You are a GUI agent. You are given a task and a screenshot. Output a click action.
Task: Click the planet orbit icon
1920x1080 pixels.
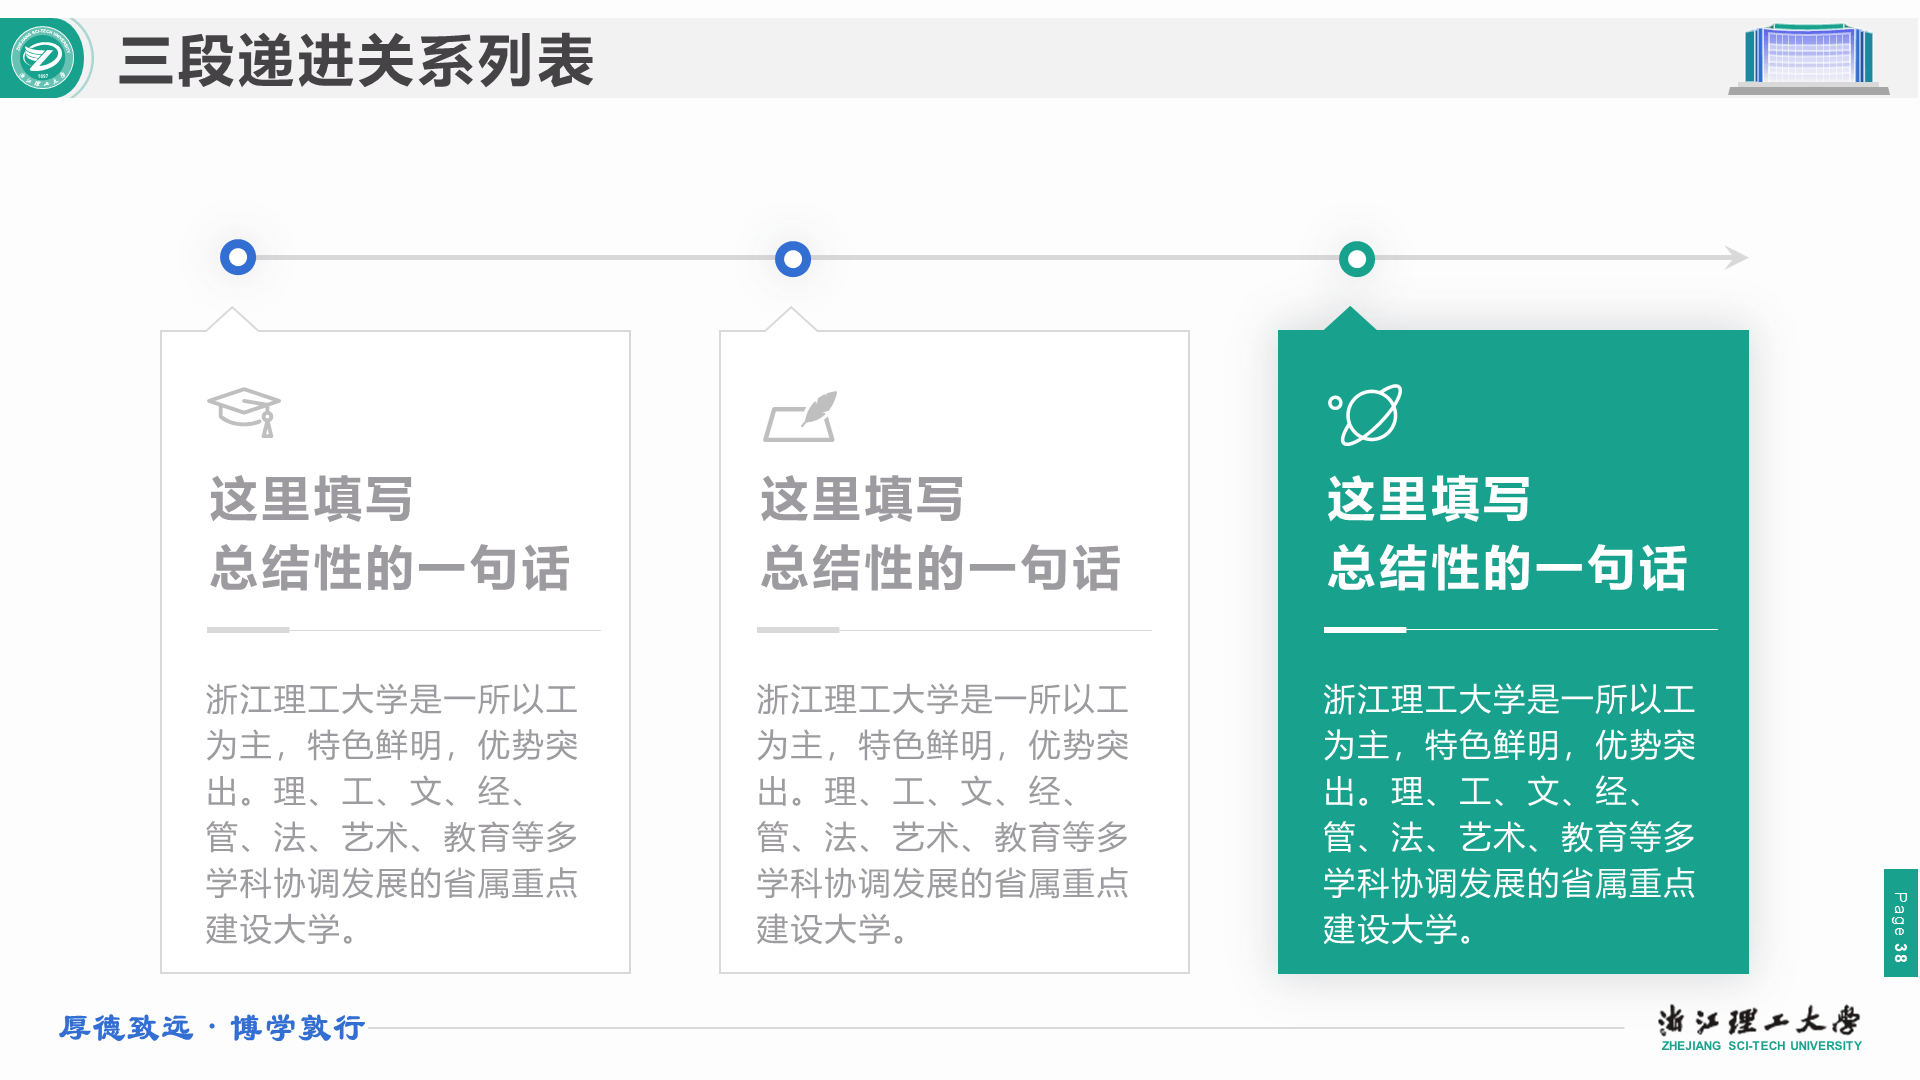point(1366,414)
